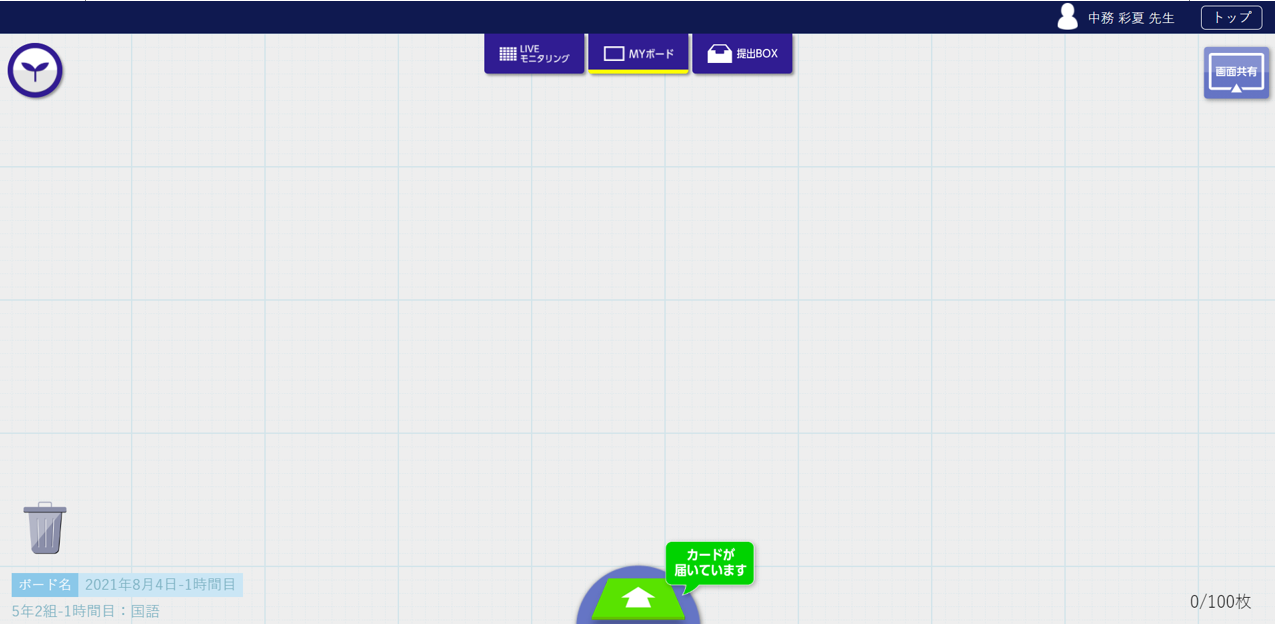Click the green up-arrow card tray
1277x624 pixels.
(x=638, y=599)
